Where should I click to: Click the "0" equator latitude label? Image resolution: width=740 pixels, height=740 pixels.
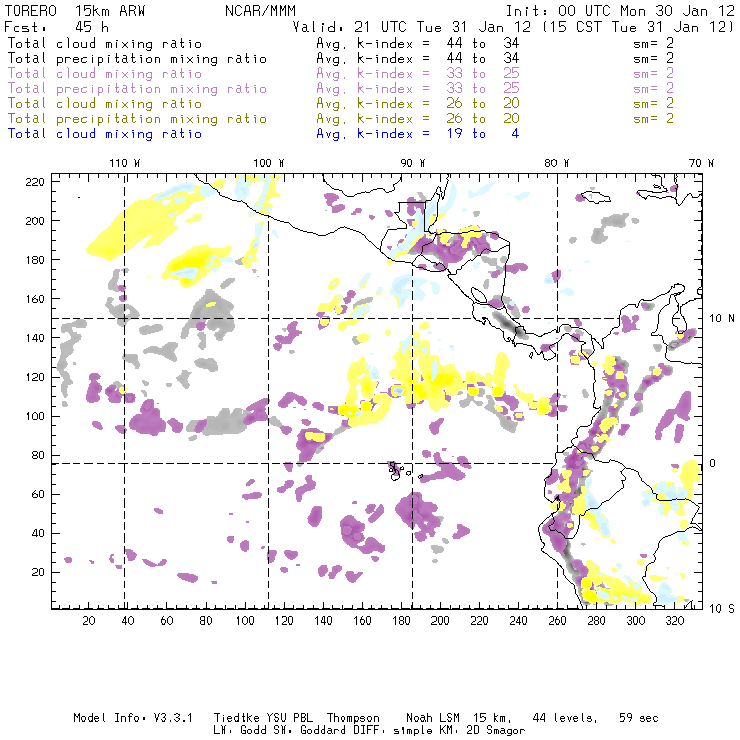(713, 463)
